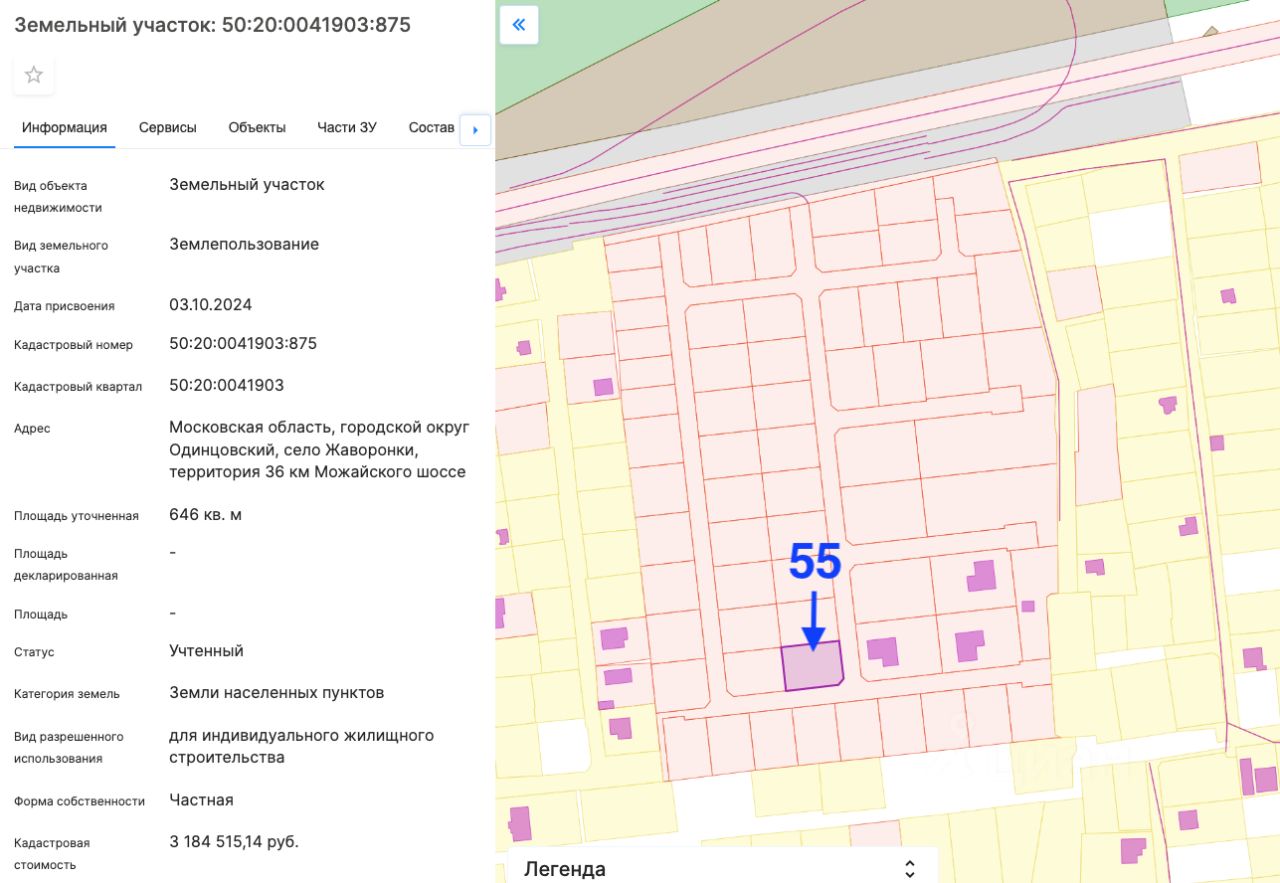Image resolution: width=1280 pixels, height=883 pixels.
Task: Click the purple building right of highlighted parcel
Action: (882, 651)
